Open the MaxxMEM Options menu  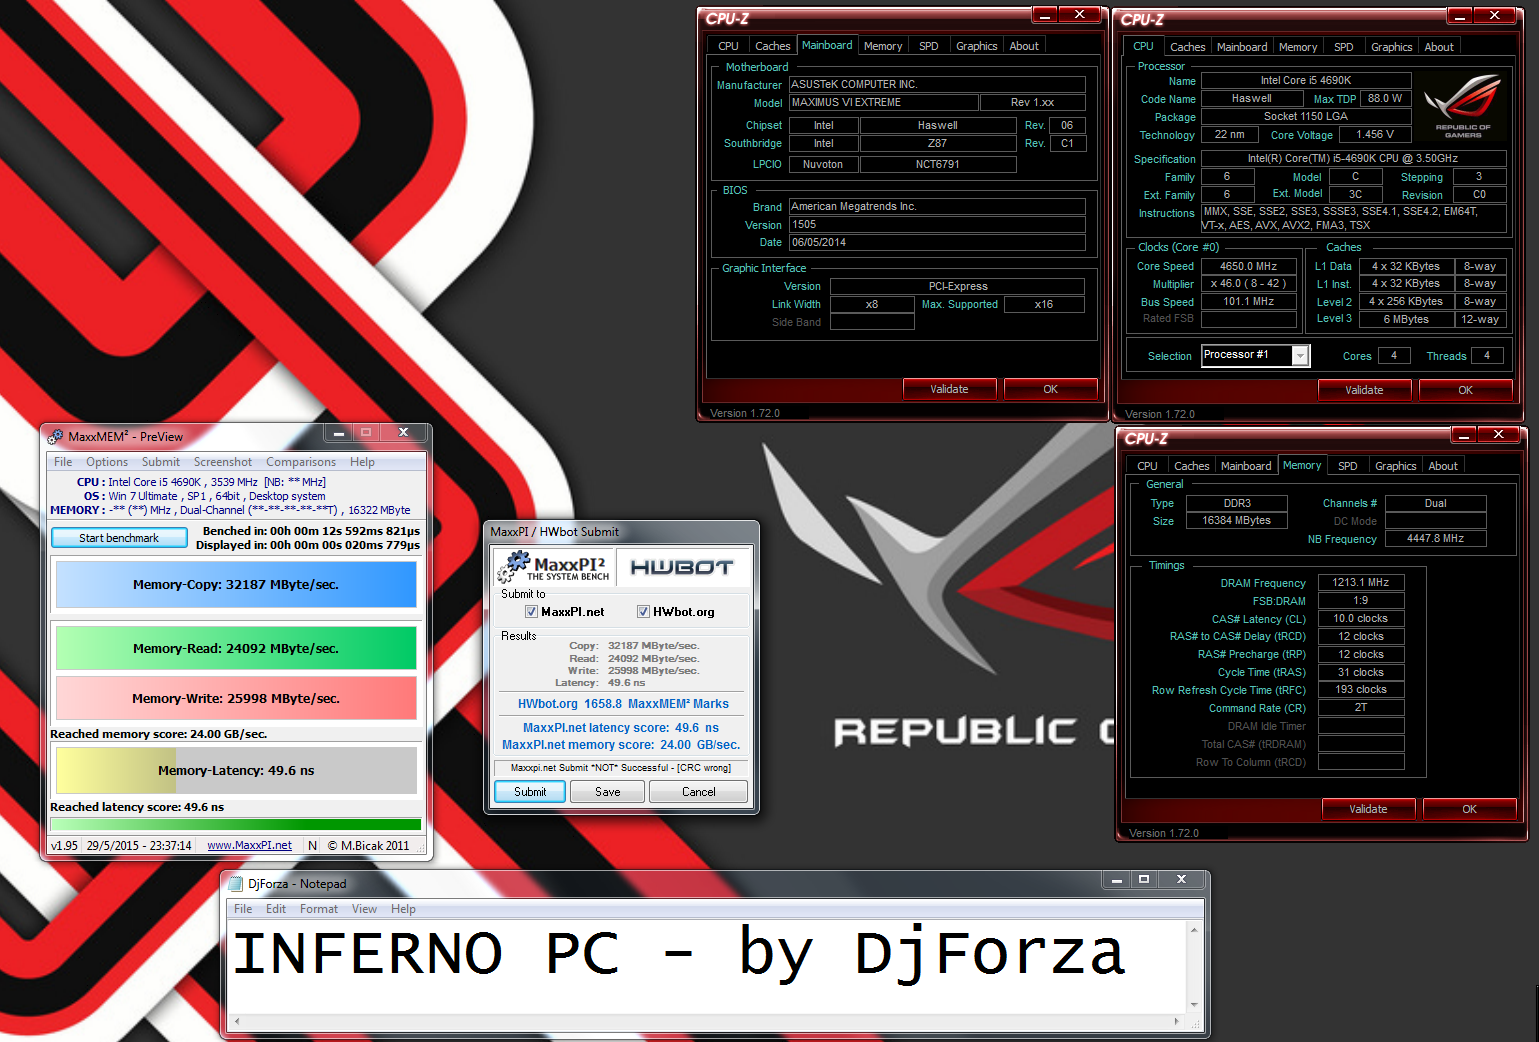point(107,462)
